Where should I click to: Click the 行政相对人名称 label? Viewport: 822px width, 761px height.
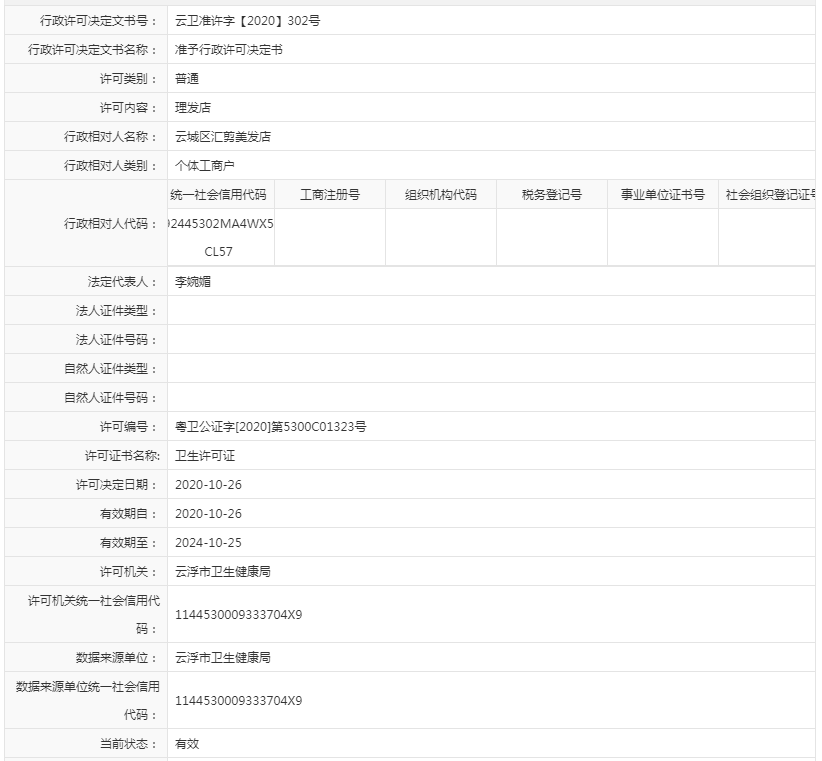(x=111, y=137)
